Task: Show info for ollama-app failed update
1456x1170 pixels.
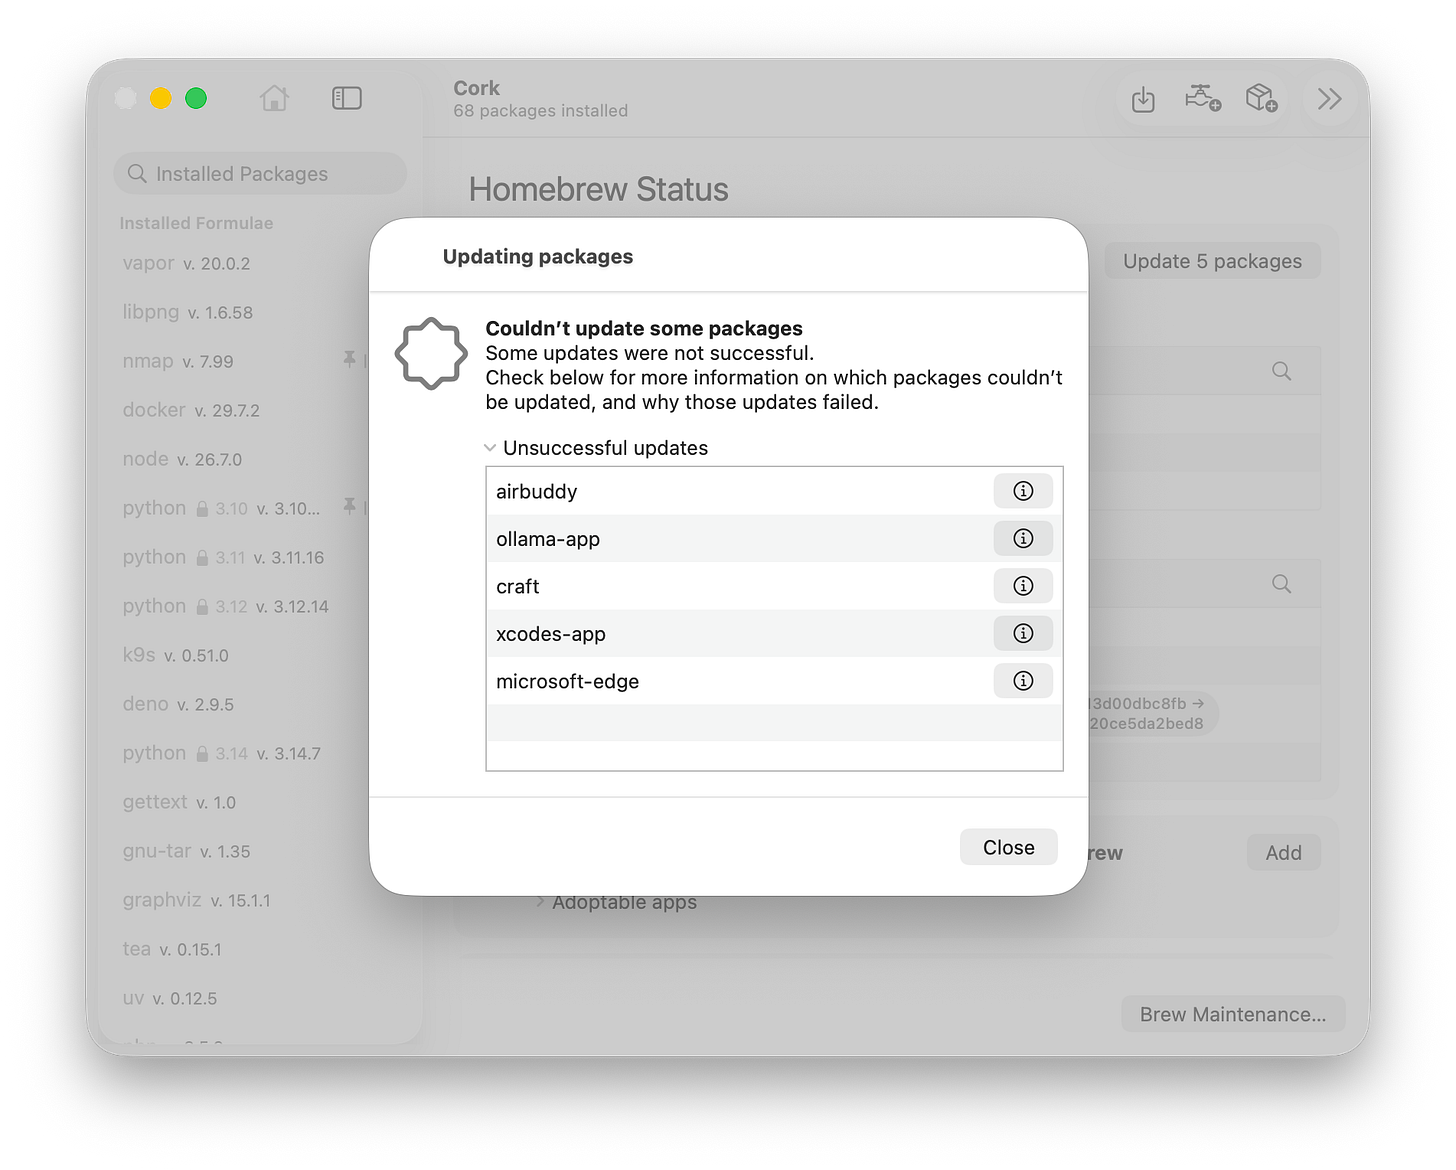Action: (1023, 538)
